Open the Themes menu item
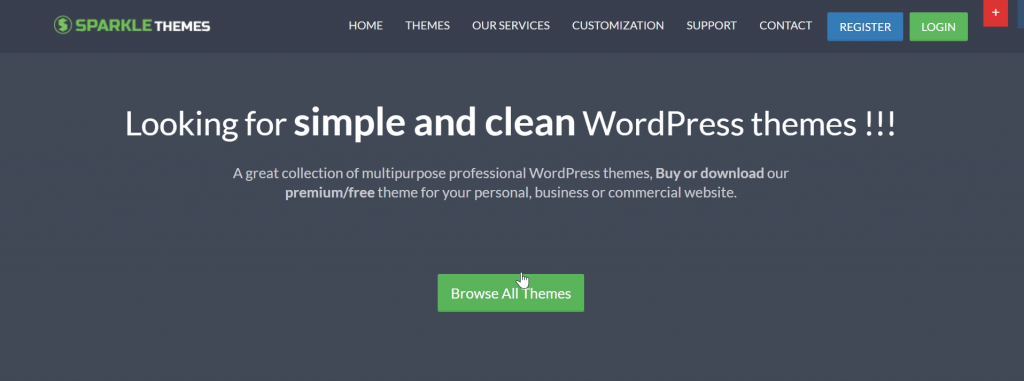1024x381 pixels. (427, 25)
